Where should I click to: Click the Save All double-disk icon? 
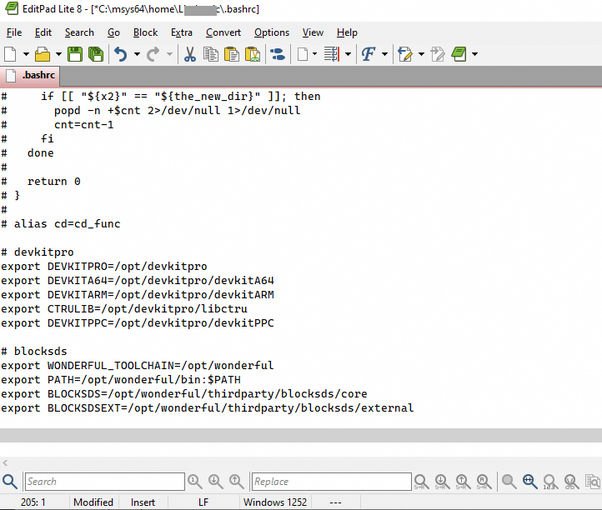96,54
